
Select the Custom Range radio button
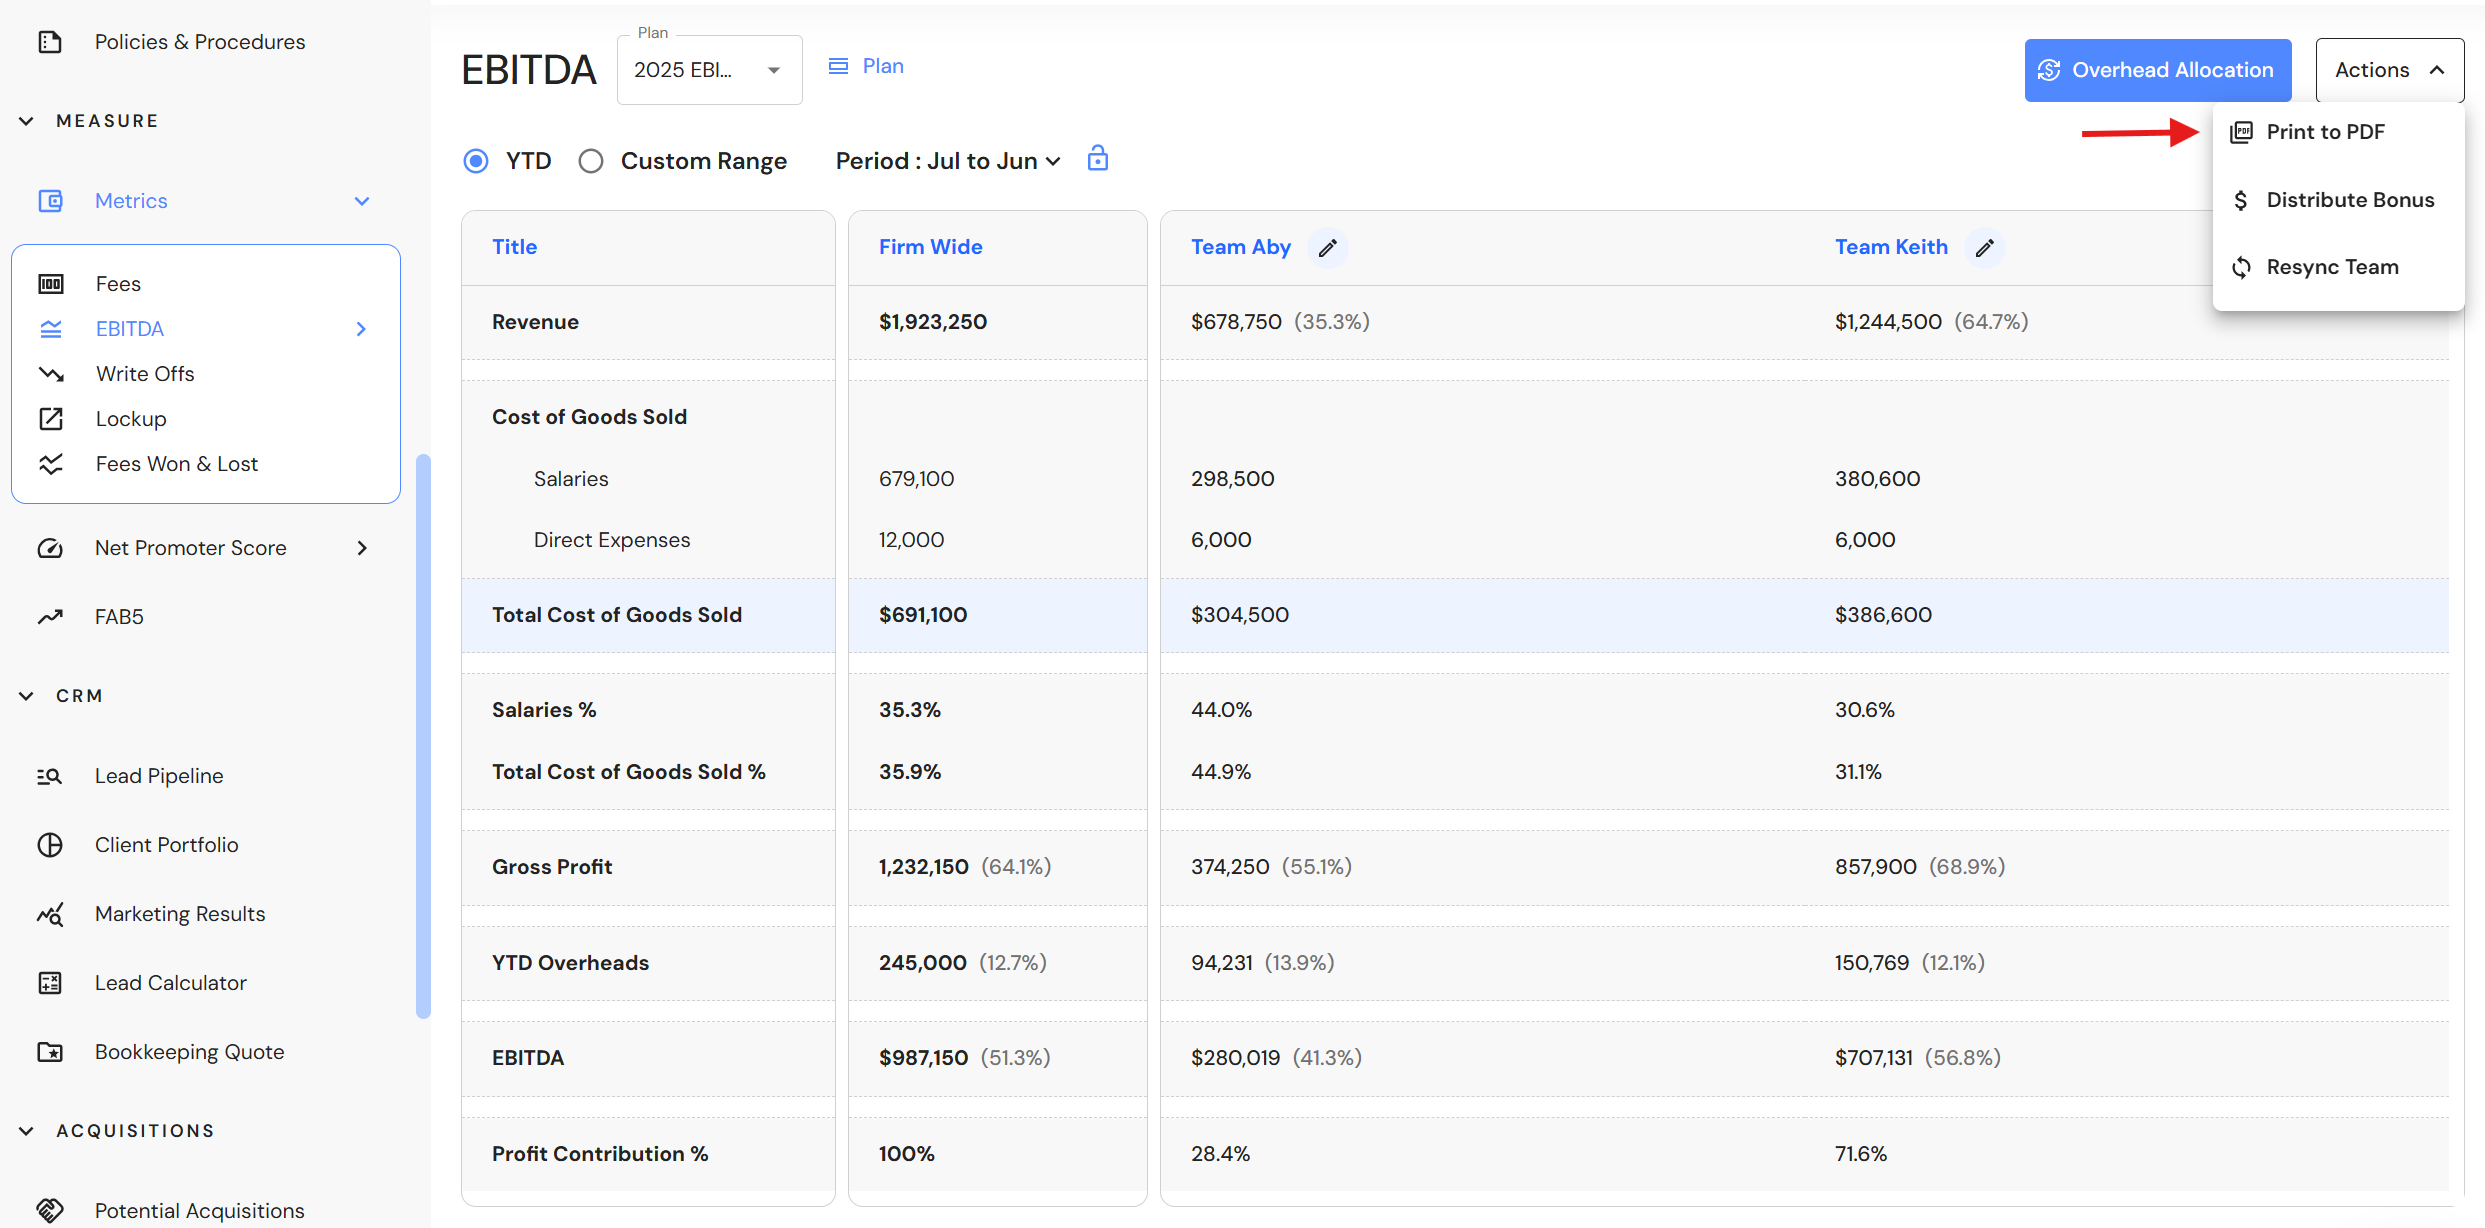[x=591, y=161]
